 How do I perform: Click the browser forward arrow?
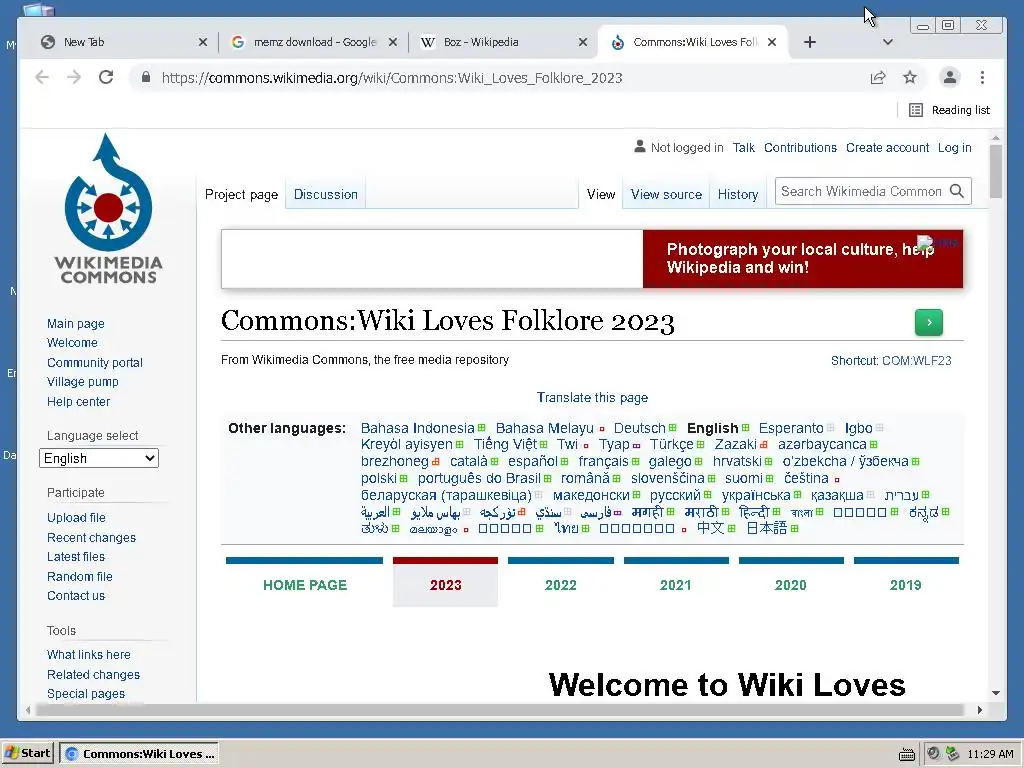(x=74, y=78)
